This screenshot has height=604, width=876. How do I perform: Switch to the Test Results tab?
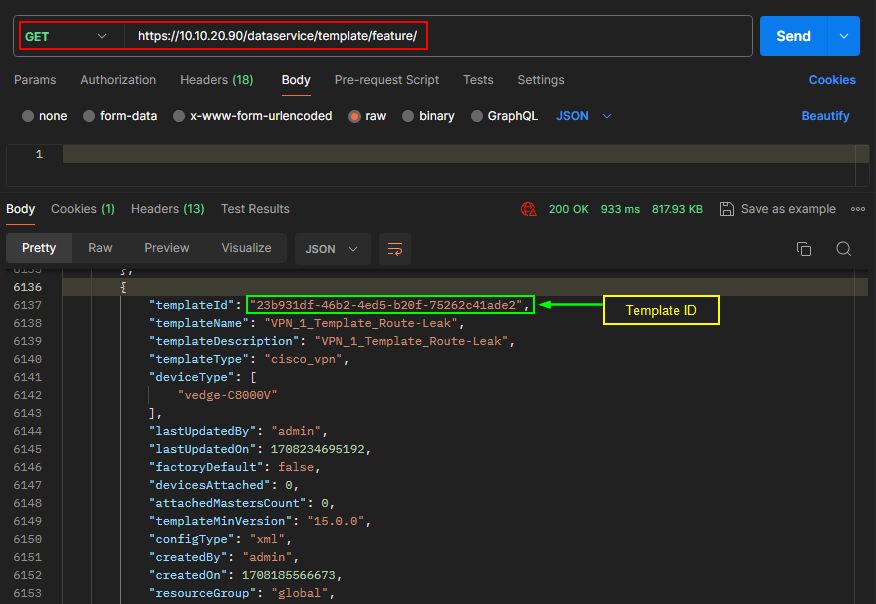click(255, 209)
